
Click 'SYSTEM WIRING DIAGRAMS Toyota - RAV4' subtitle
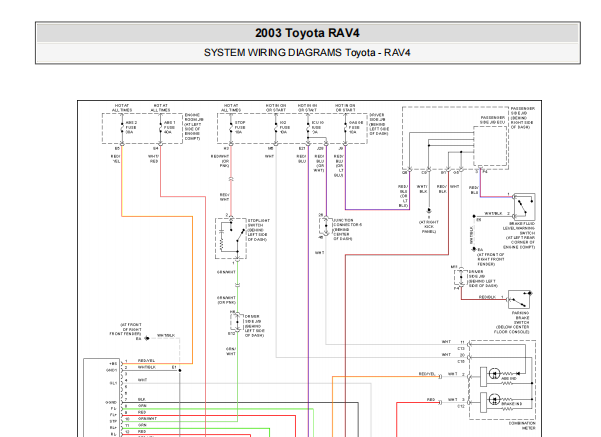[307, 53]
